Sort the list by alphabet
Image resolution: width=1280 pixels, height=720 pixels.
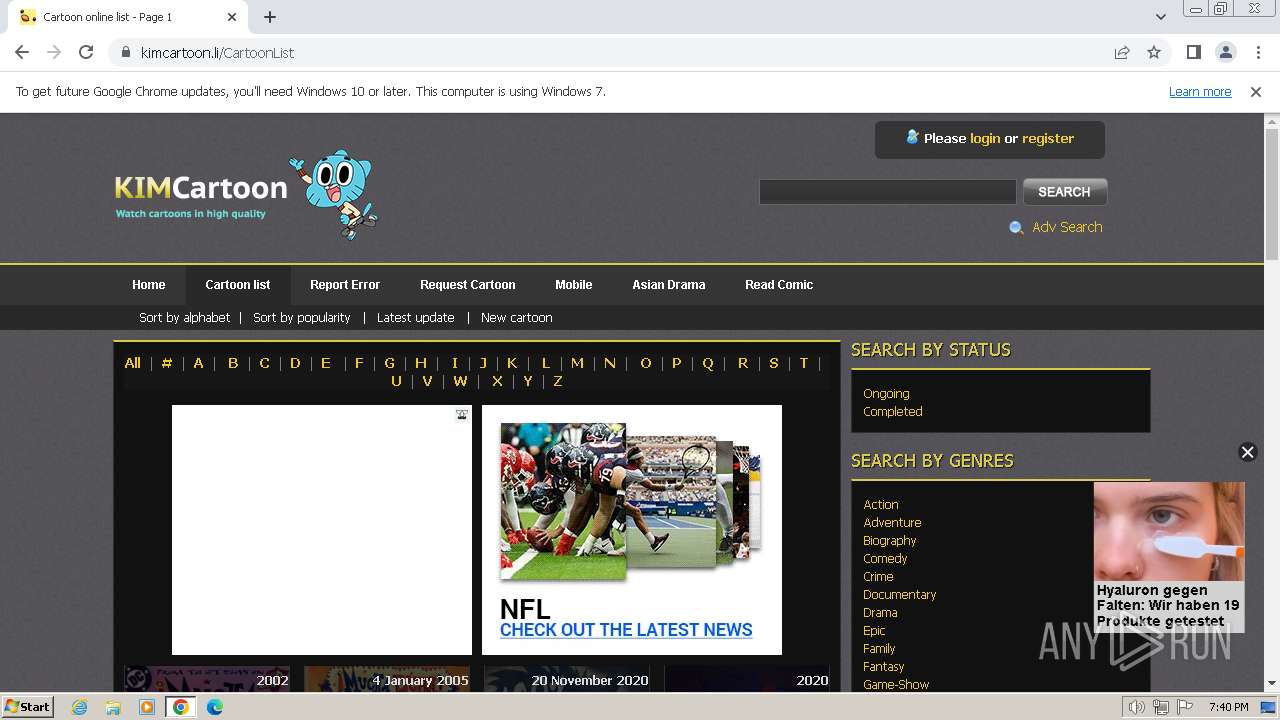click(184, 317)
